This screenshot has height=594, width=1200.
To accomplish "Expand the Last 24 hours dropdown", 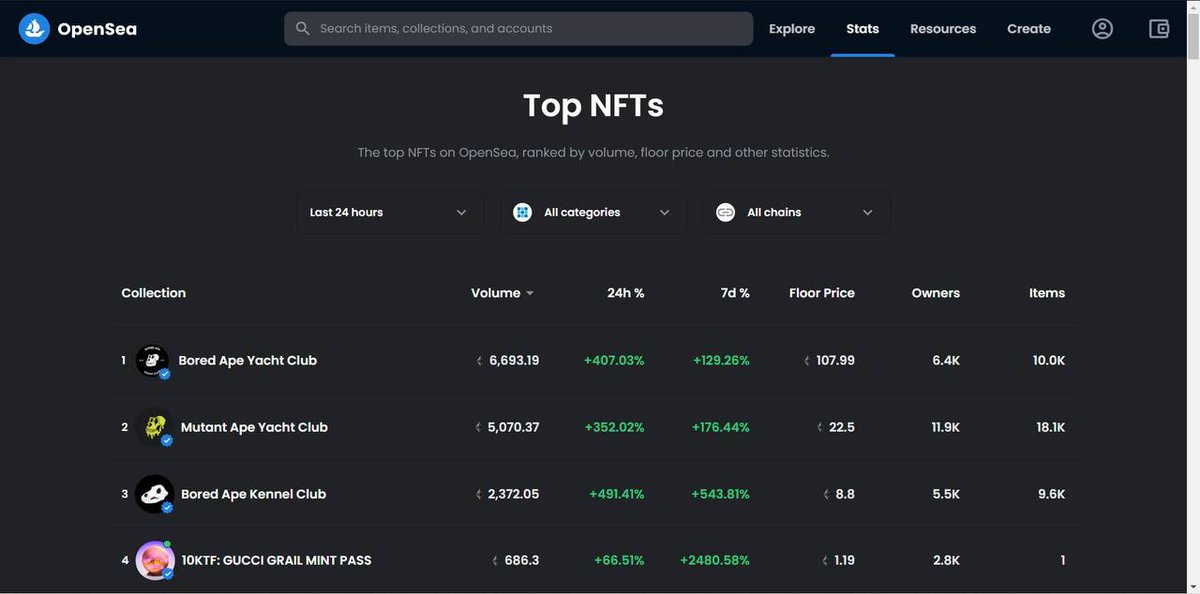I will click(x=389, y=212).
